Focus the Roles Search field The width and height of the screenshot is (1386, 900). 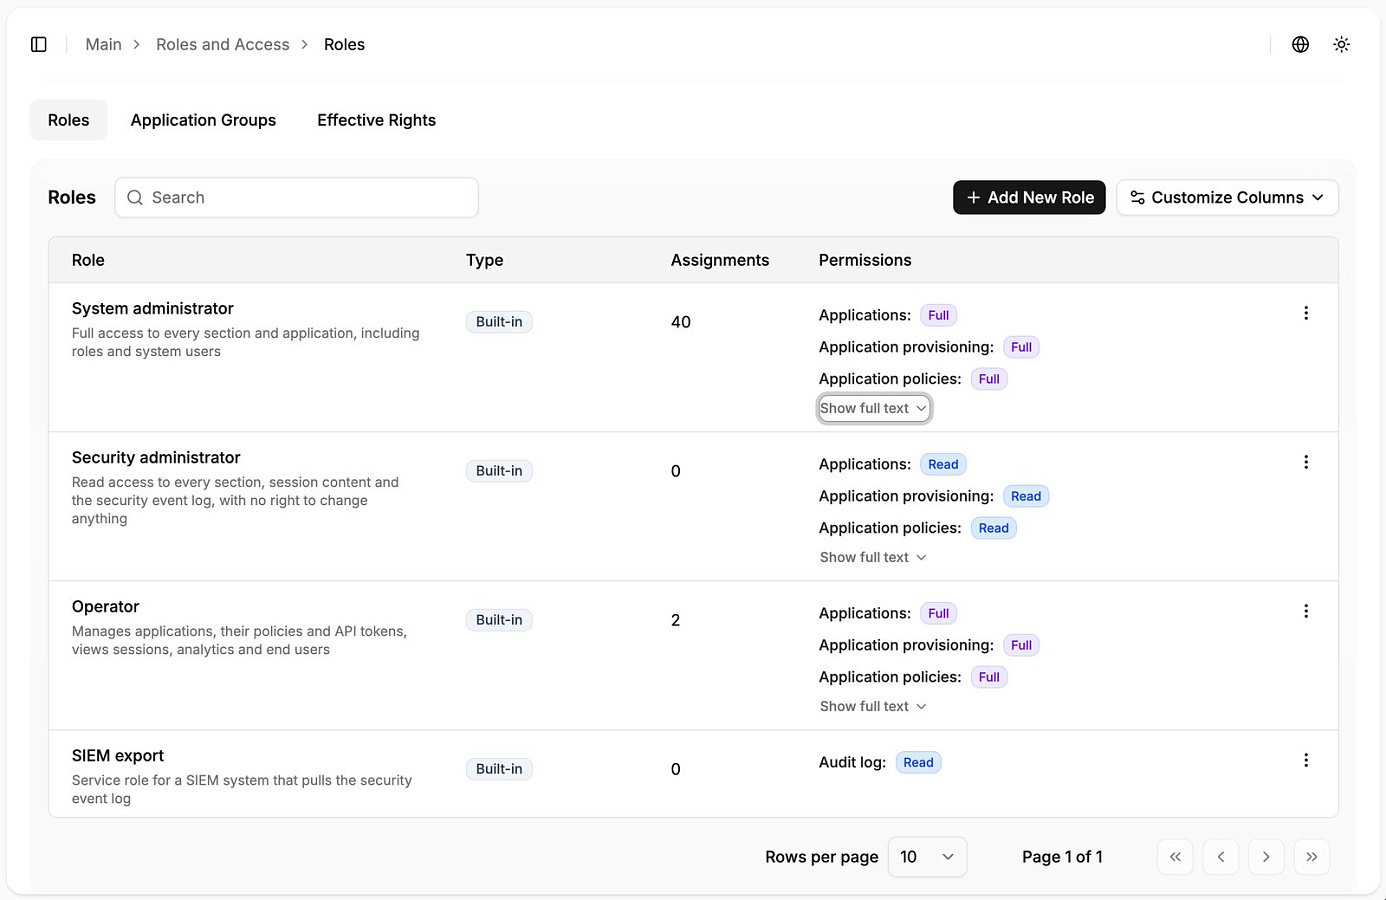296,197
